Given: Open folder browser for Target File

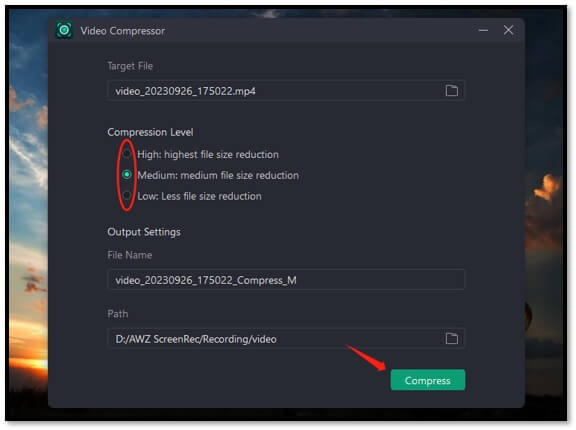Looking at the screenshot, I should [x=451, y=90].
